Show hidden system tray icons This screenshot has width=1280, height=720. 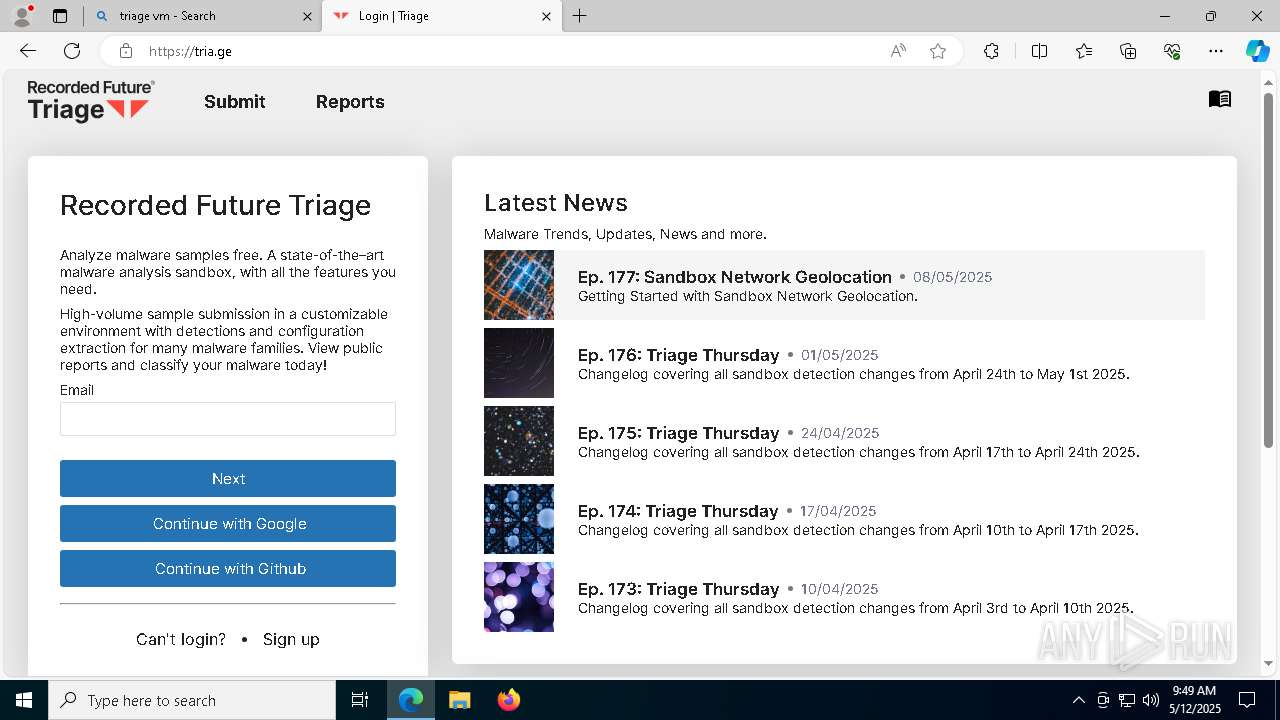pyautogui.click(x=1078, y=700)
